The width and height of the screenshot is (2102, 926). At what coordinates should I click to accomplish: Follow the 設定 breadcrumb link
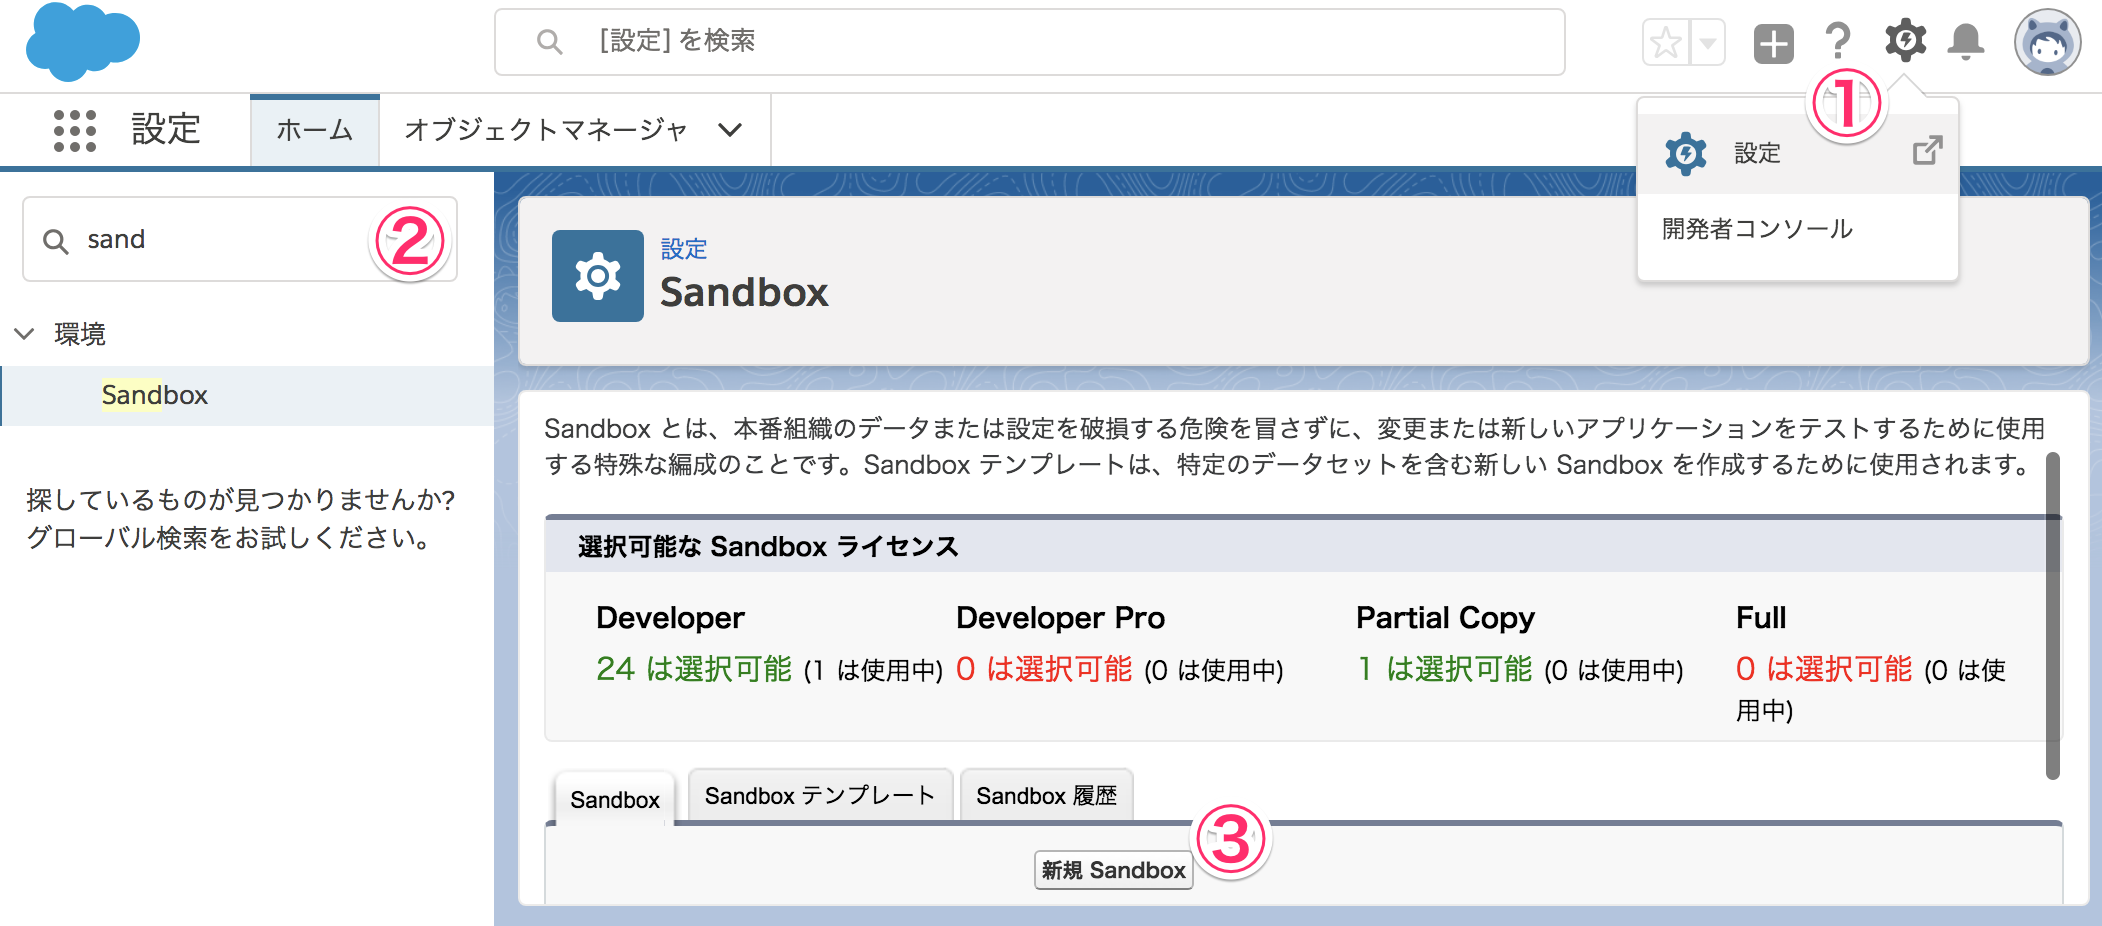coord(684,248)
